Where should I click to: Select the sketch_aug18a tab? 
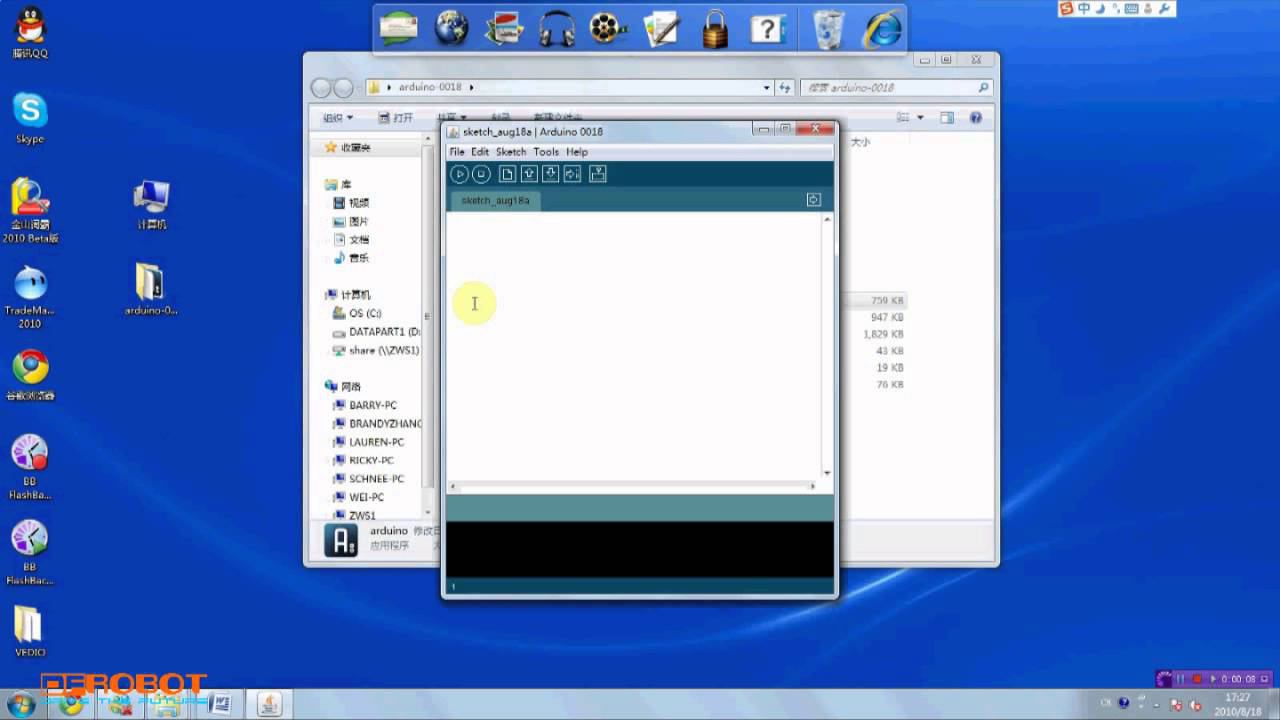[495, 200]
